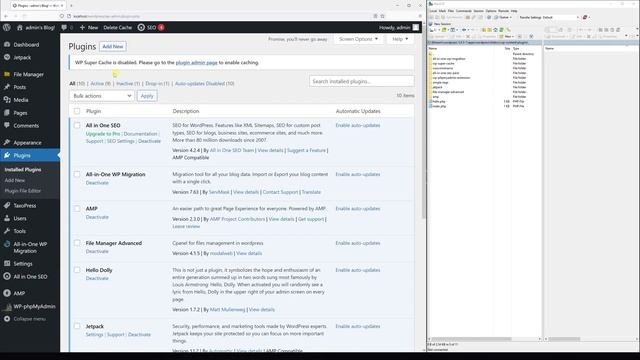Open WP-phpMyAdmin from the sidebar
640x360 pixels.
[34, 307]
